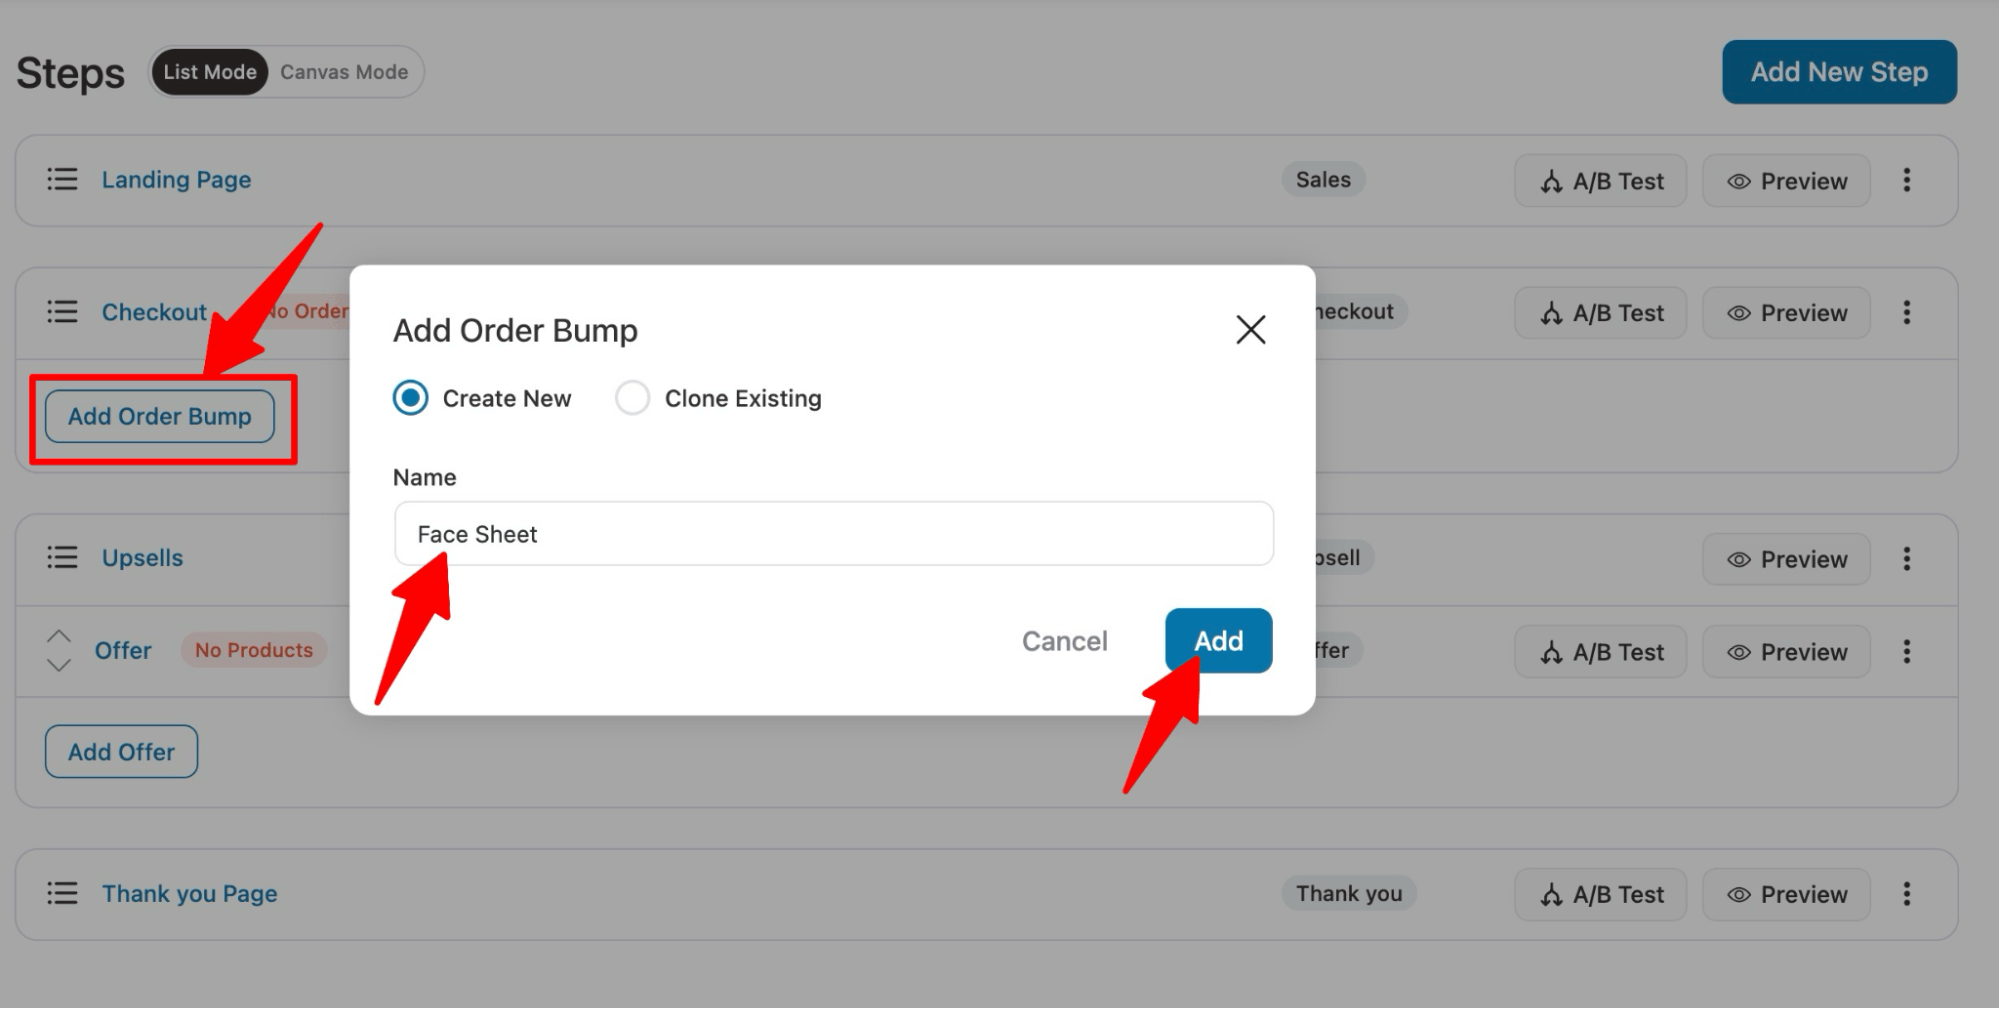
Task: Open three-dot menu for Offer row
Action: click(1906, 652)
